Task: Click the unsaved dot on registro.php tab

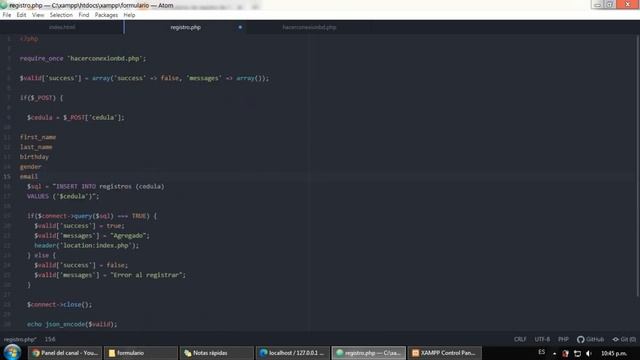Action: (240, 27)
